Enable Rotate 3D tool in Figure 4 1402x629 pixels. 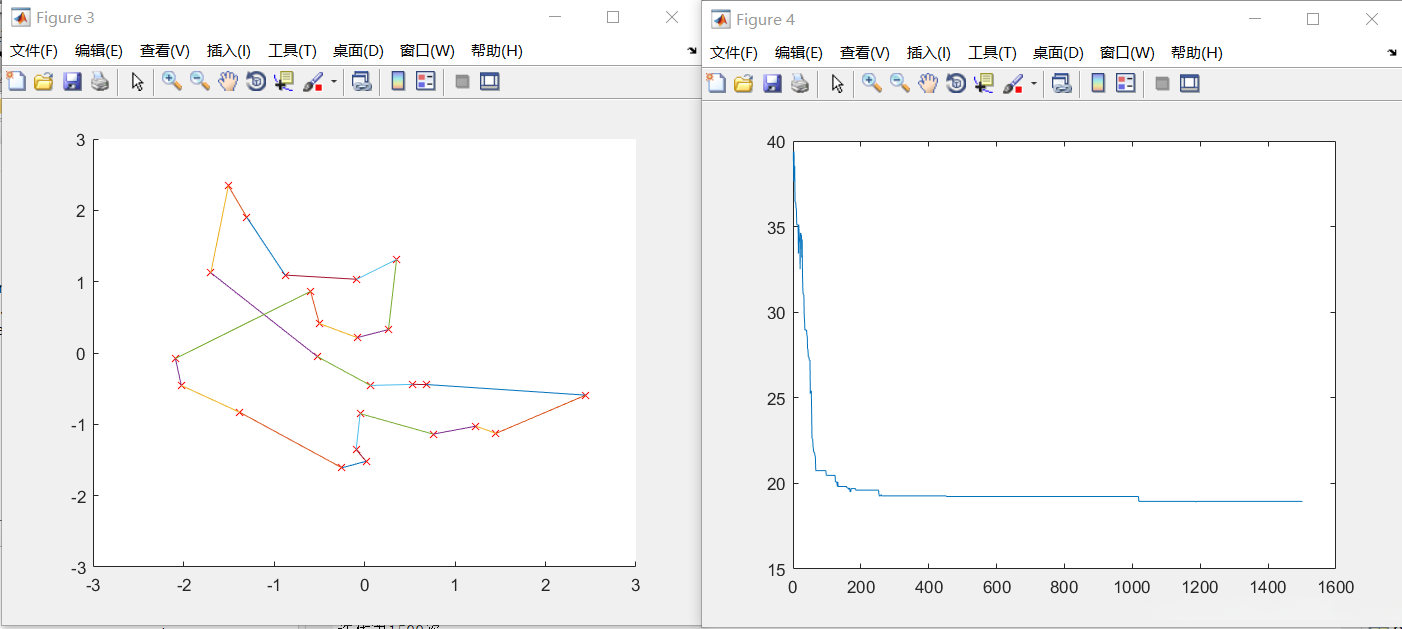(x=956, y=83)
